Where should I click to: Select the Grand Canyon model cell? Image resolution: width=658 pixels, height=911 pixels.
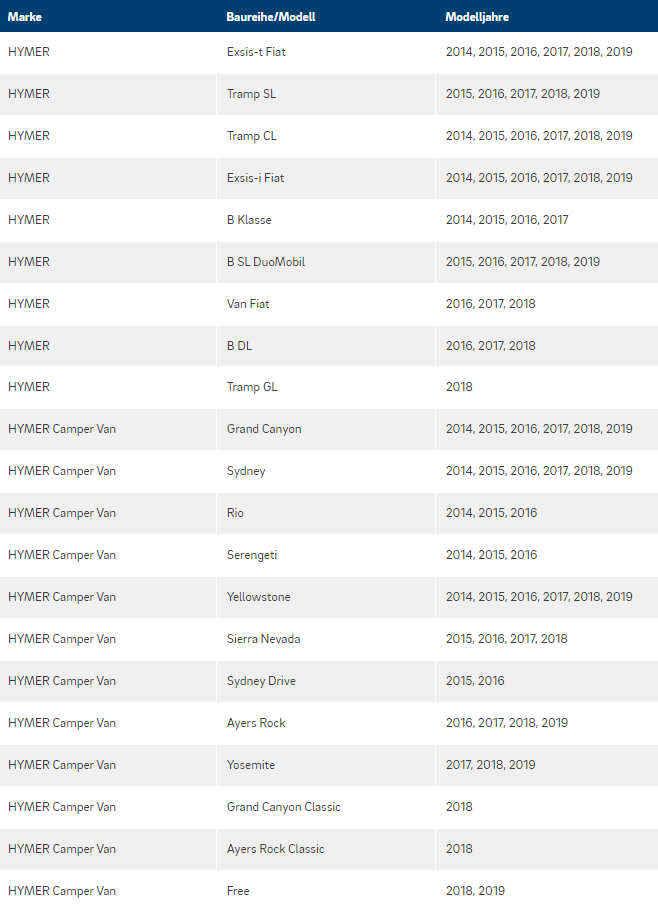coord(264,429)
